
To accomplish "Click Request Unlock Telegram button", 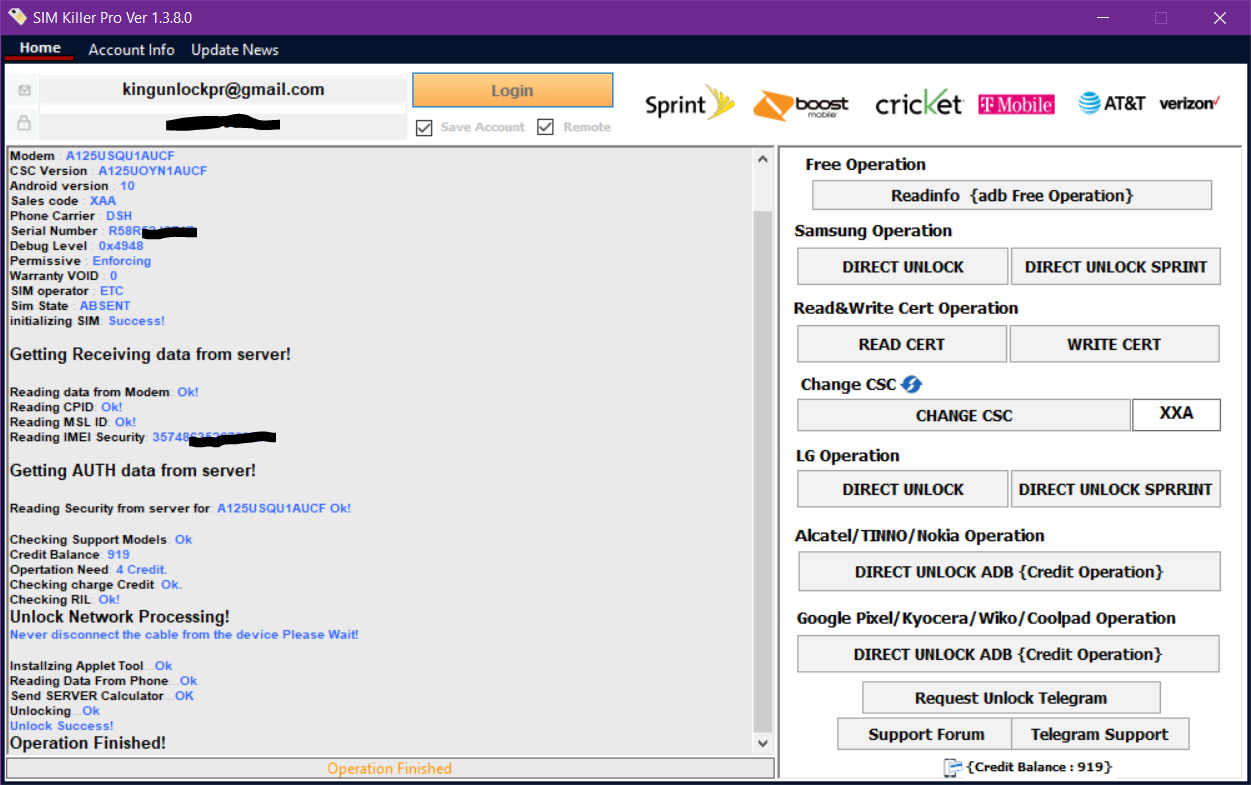I will (x=1011, y=698).
